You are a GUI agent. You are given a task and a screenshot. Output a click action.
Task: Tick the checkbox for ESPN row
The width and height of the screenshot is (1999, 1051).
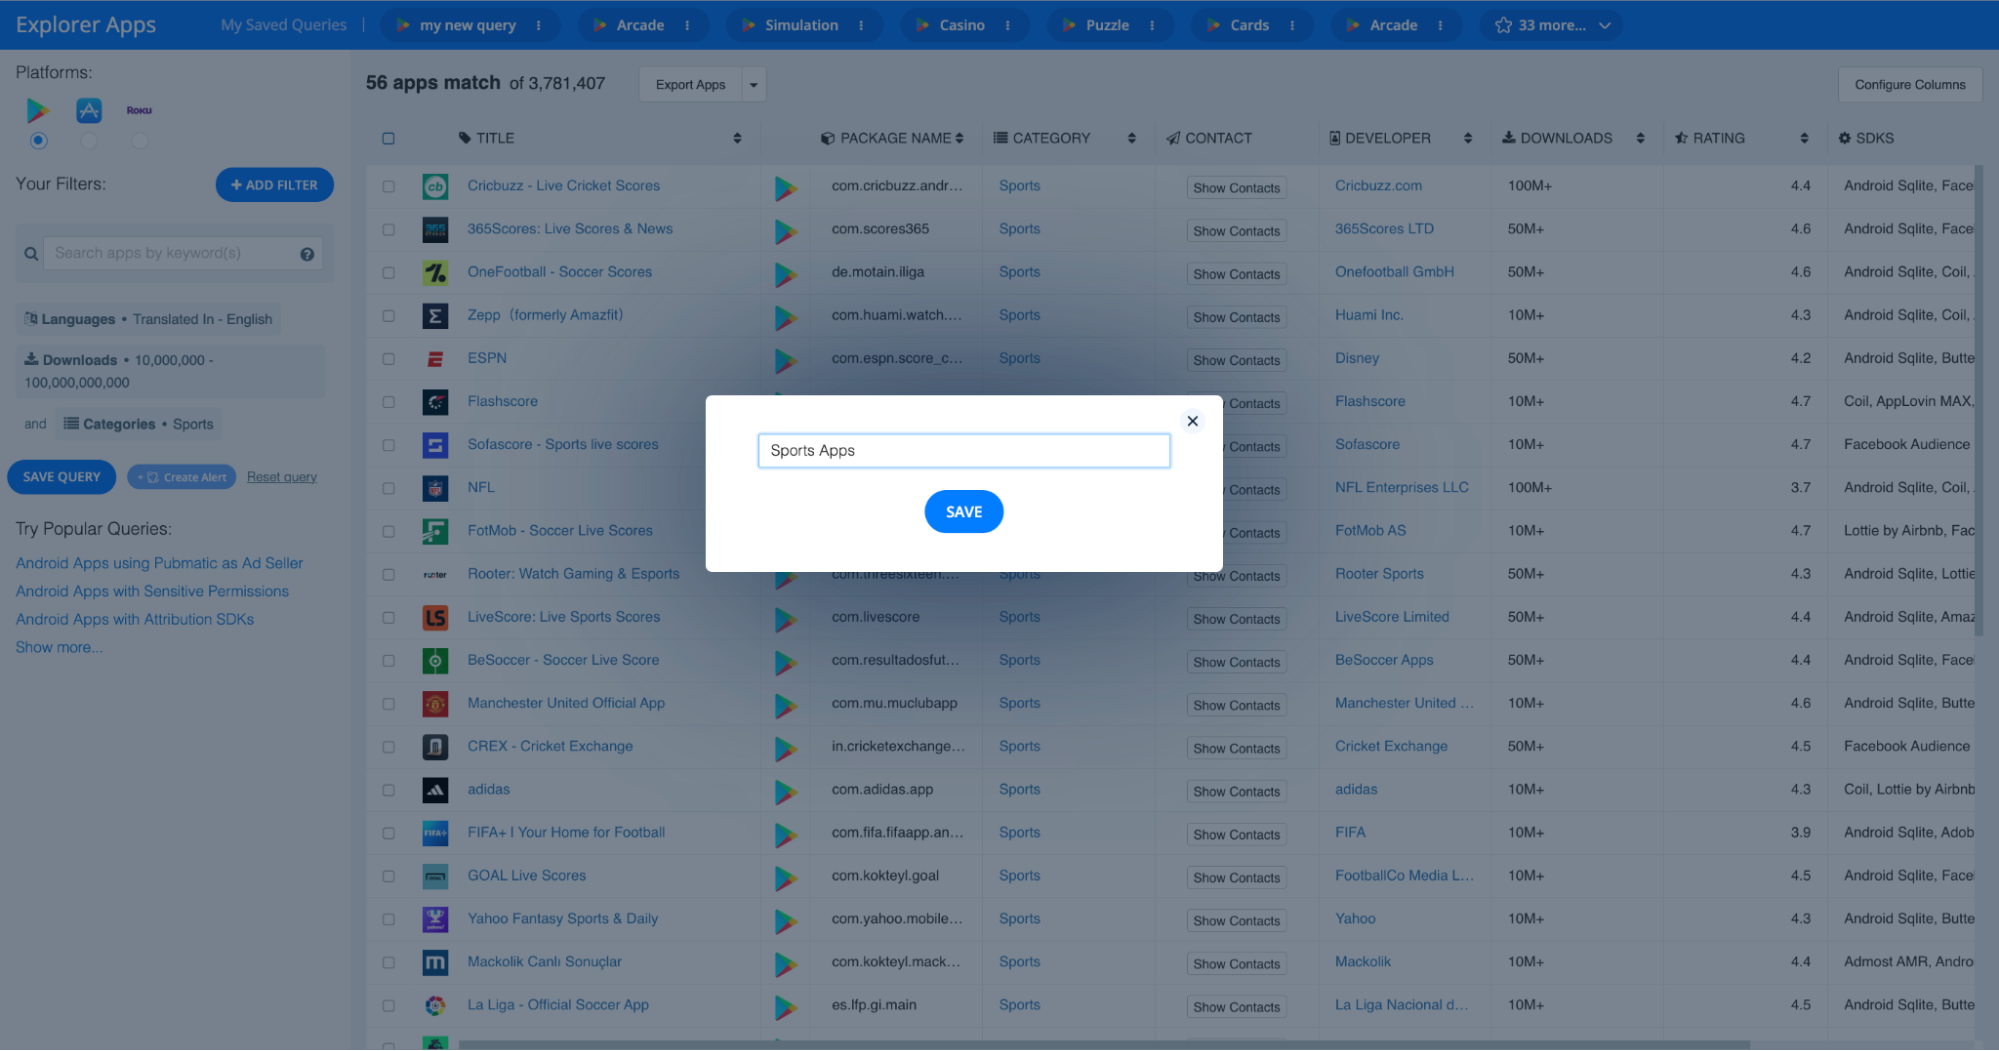click(x=388, y=358)
